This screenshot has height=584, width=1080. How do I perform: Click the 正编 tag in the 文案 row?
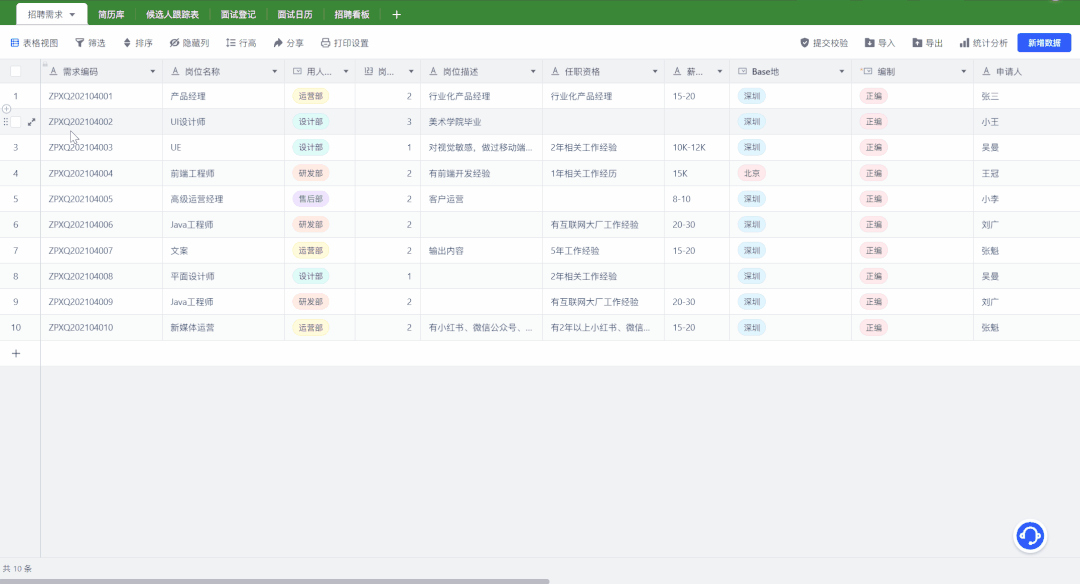[x=873, y=251]
